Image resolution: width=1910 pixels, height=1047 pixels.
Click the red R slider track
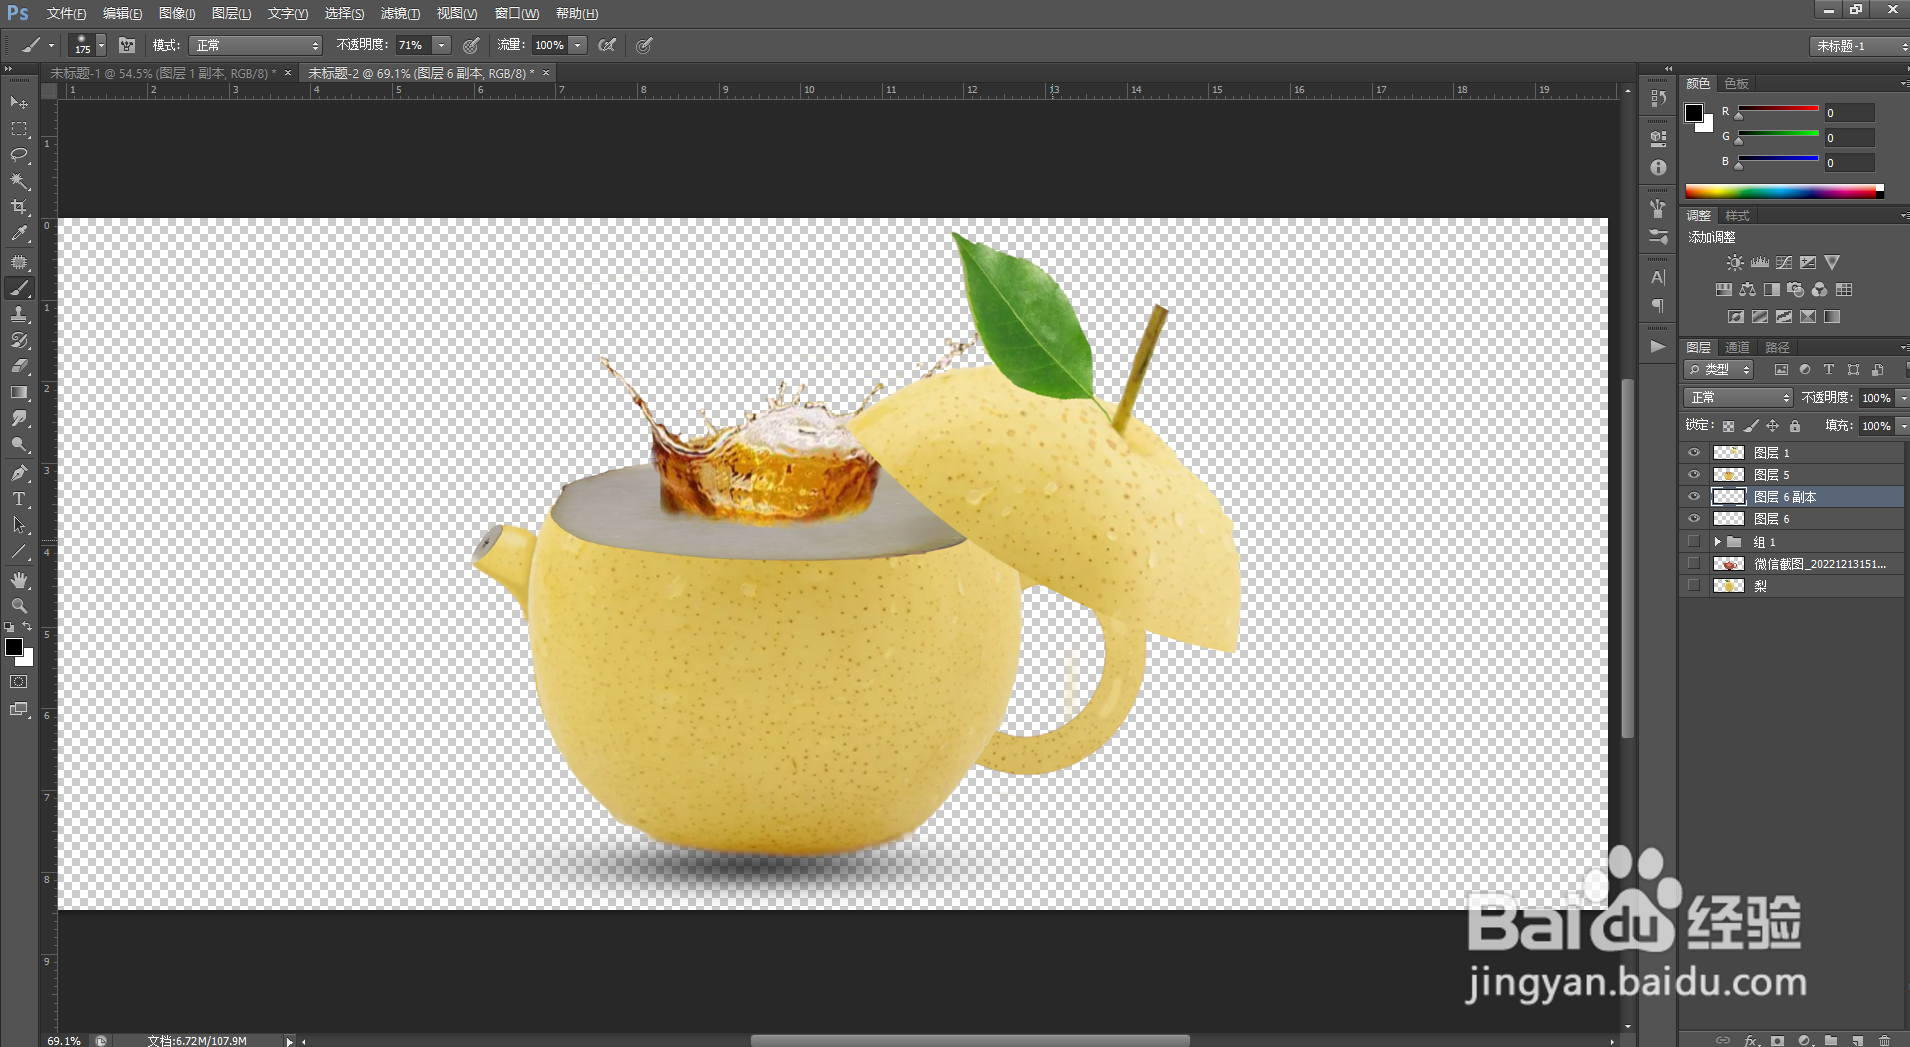1777,110
